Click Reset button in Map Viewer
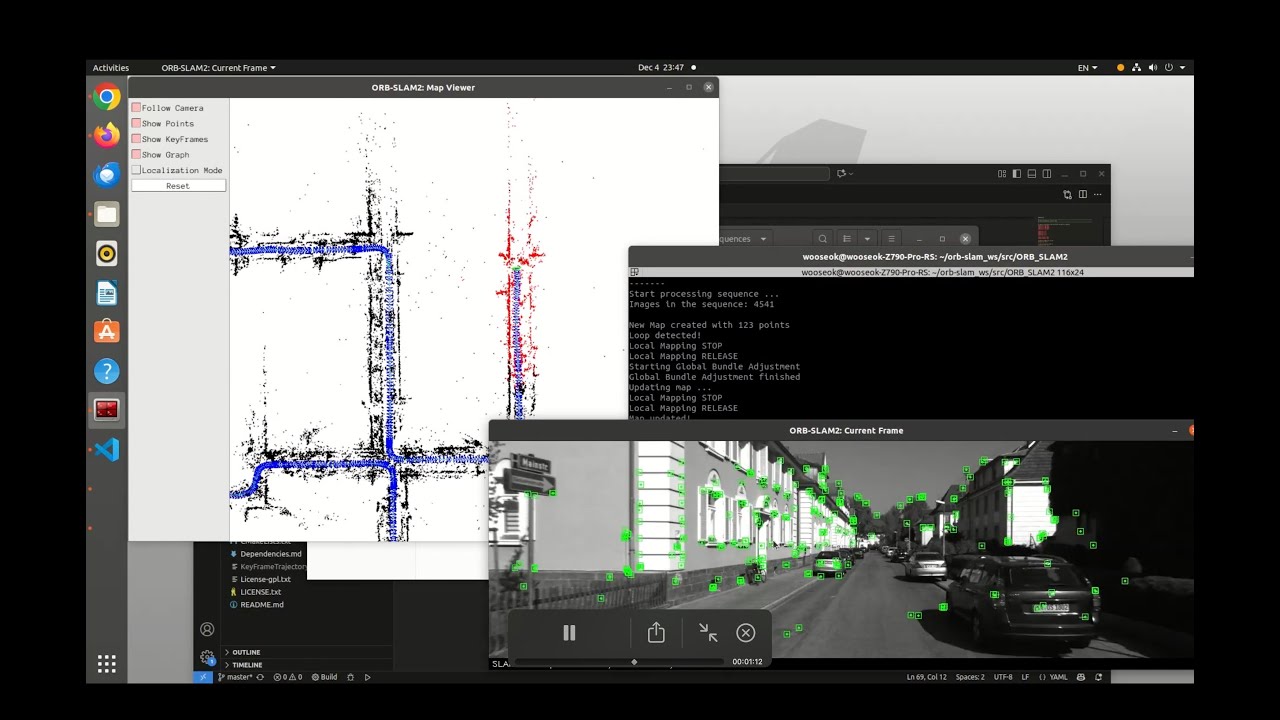The width and height of the screenshot is (1280, 720). click(178, 186)
